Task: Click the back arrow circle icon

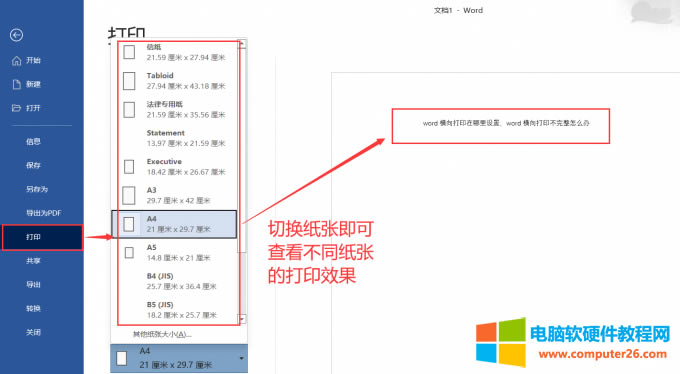Action: [x=16, y=35]
